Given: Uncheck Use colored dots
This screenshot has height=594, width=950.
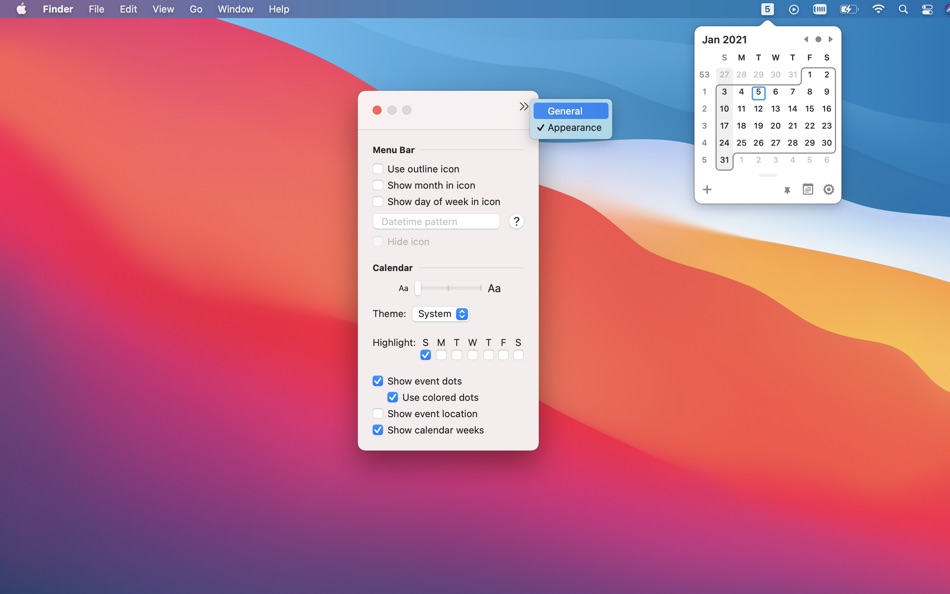Looking at the screenshot, I should pos(393,397).
